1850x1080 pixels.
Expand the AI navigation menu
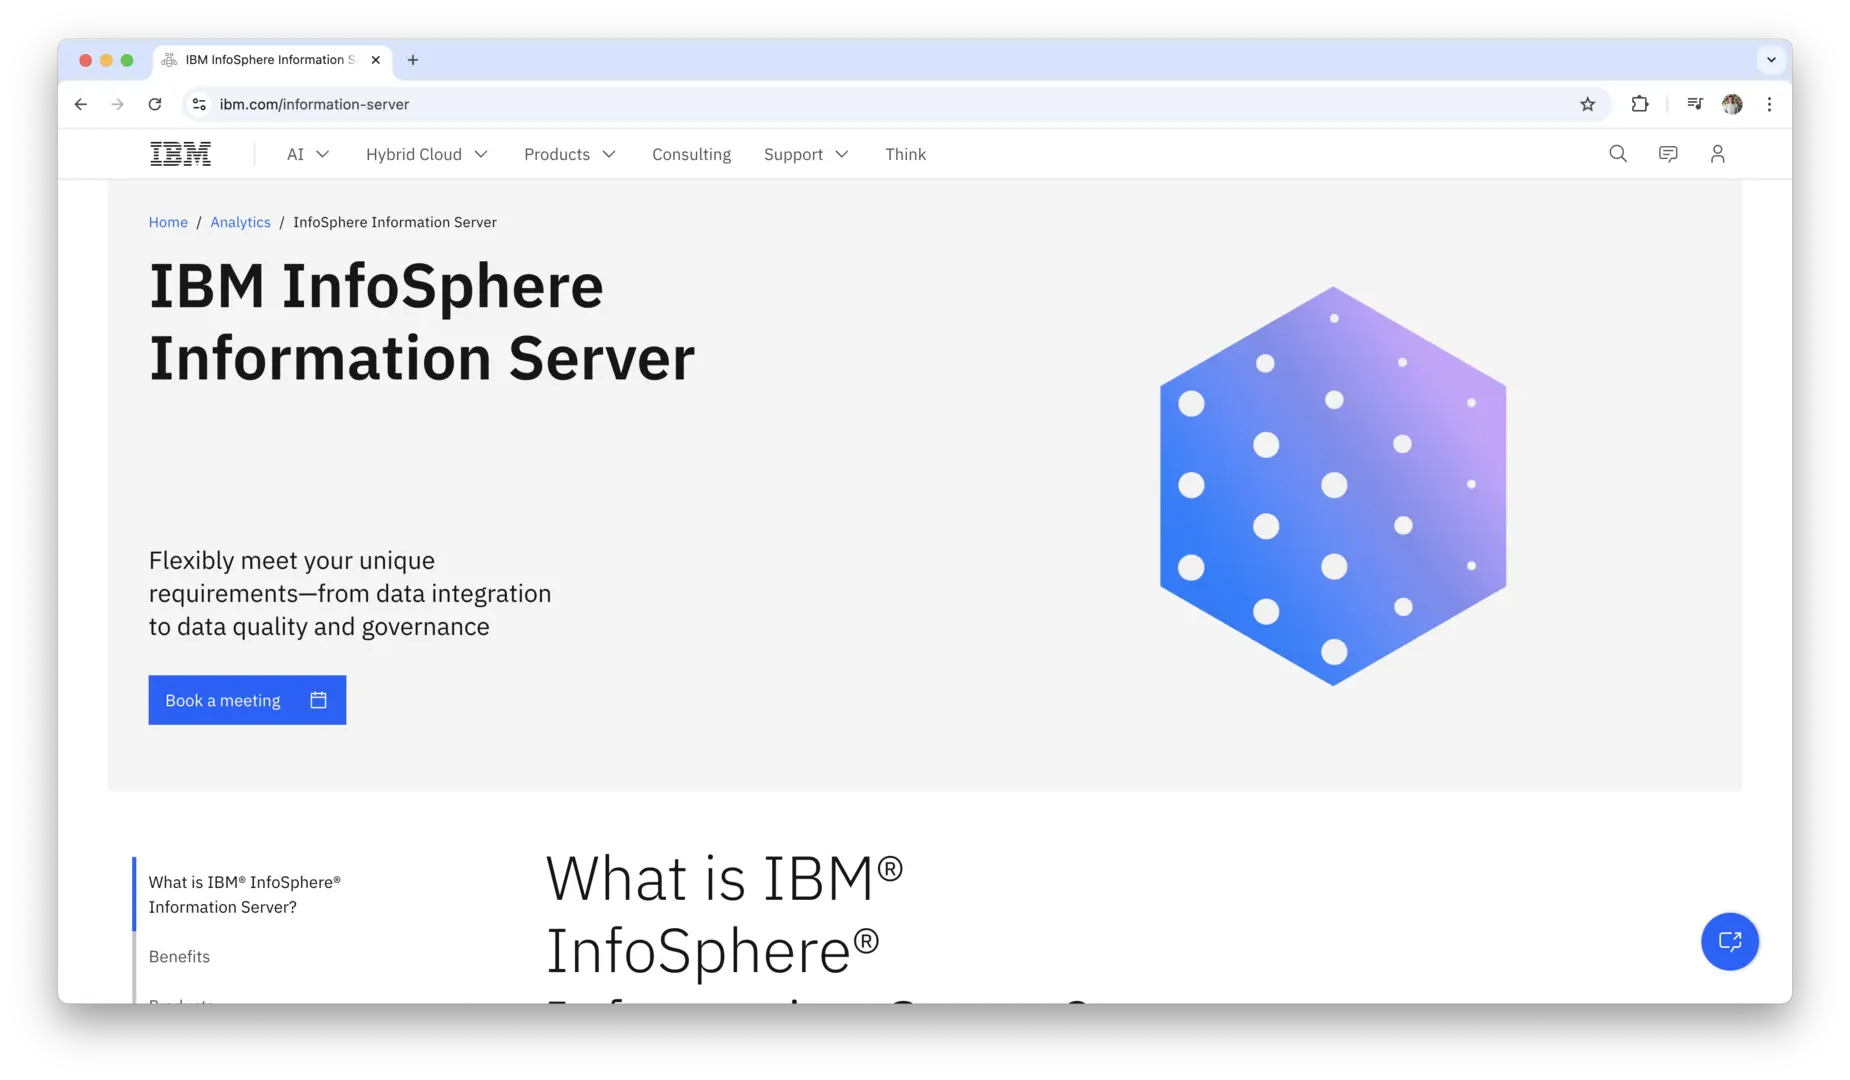(x=308, y=154)
